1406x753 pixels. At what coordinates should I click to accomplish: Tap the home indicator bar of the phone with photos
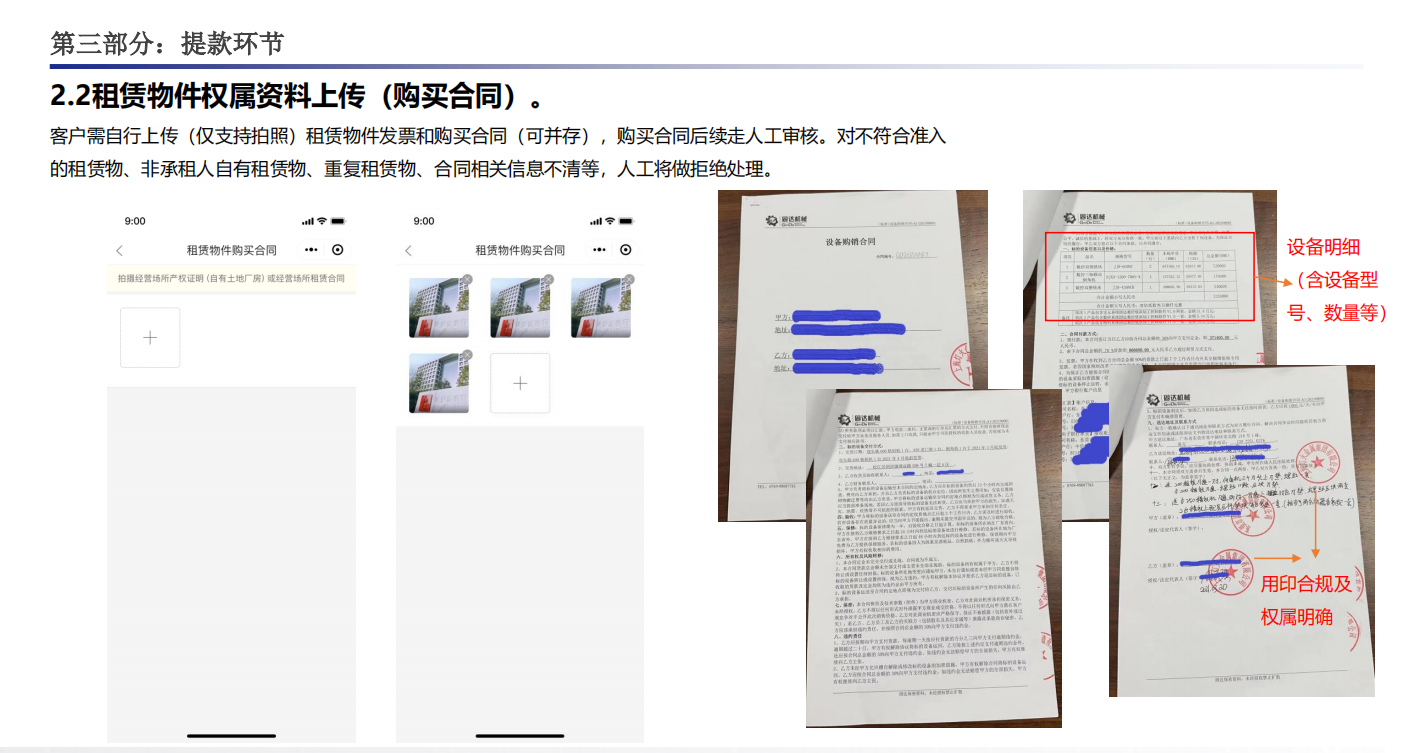tap(520, 736)
